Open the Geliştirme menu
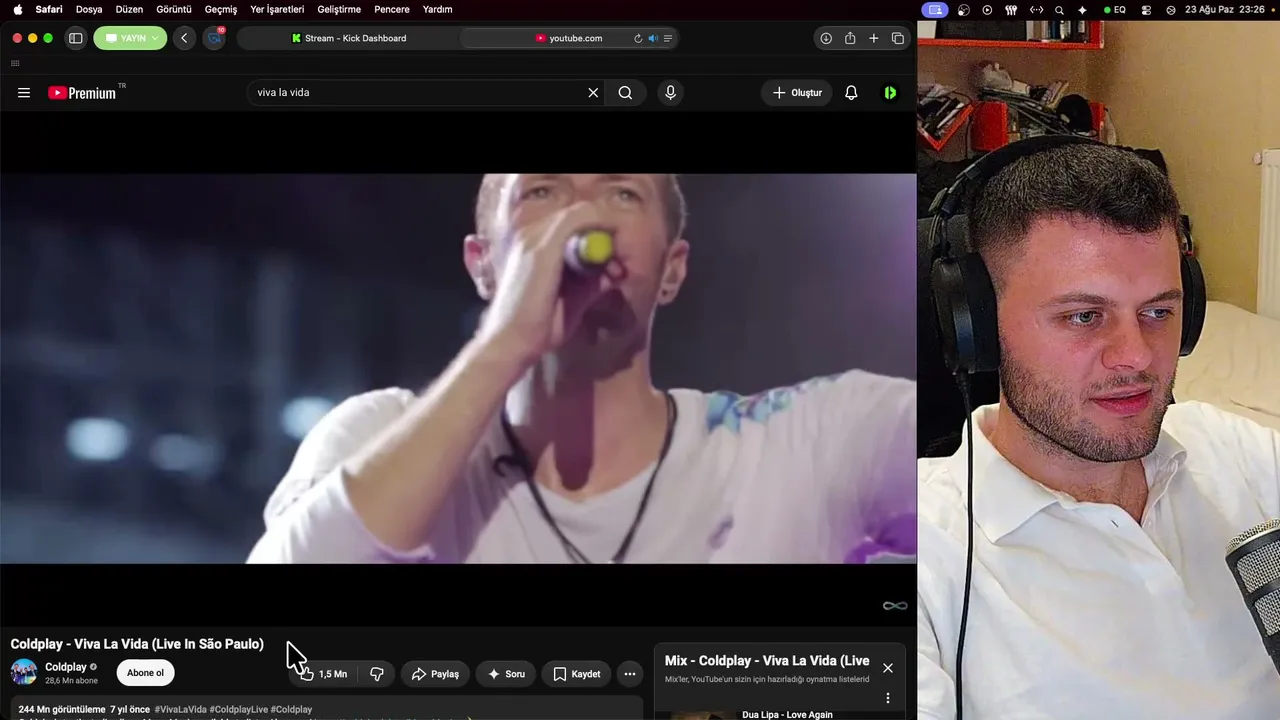This screenshot has height=720, width=1280. [339, 9]
